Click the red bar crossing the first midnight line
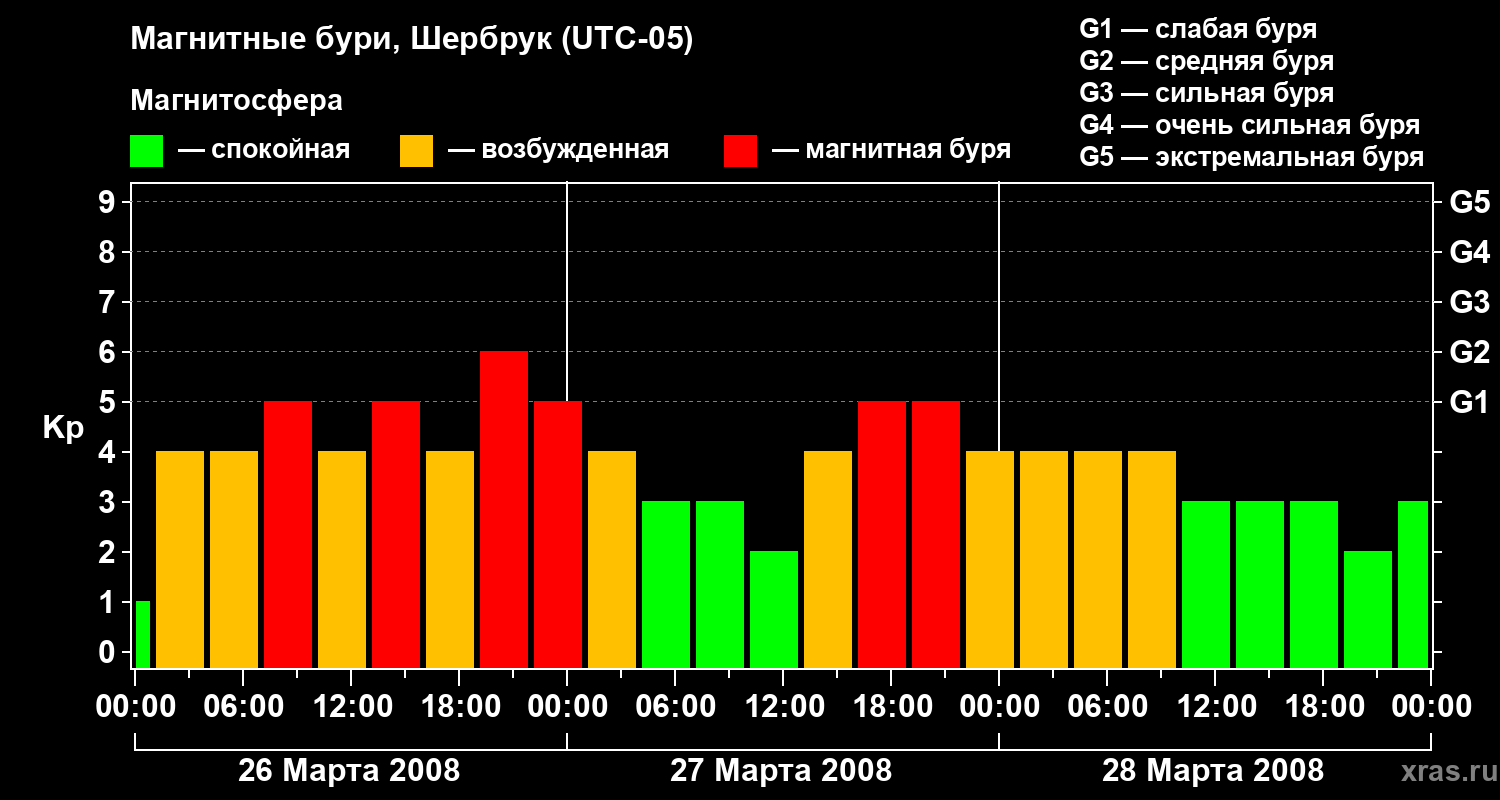 click(x=558, y=535)
